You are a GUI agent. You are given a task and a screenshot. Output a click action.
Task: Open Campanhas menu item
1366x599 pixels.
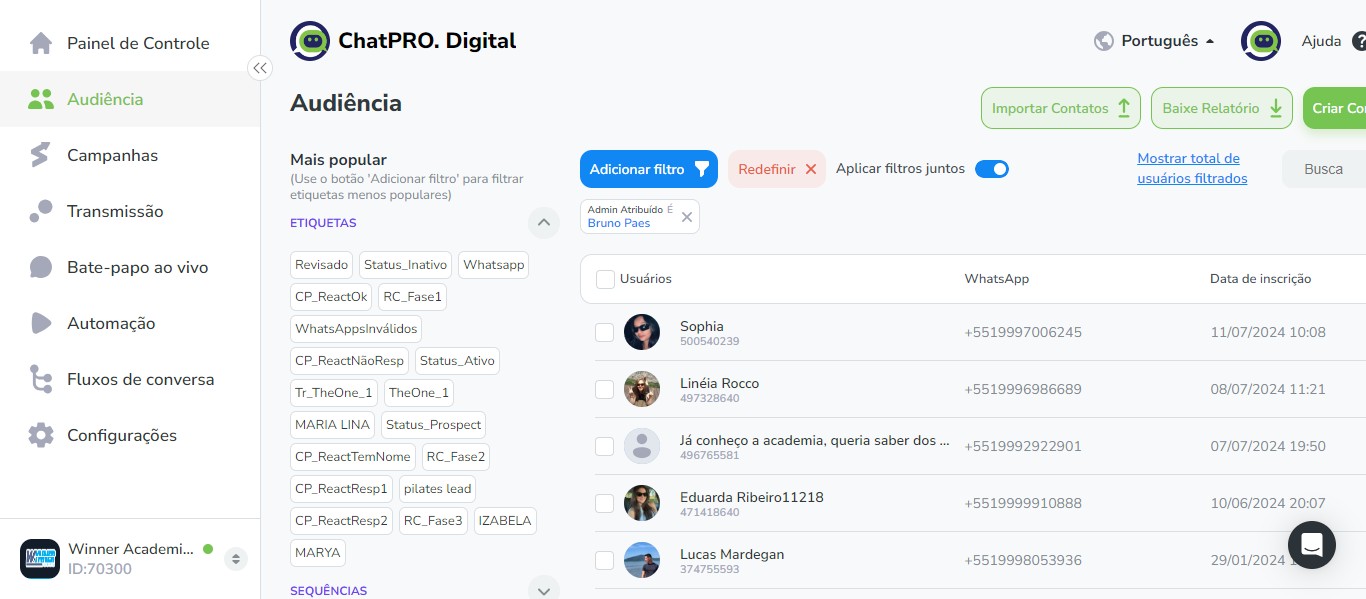pos(130,155)
